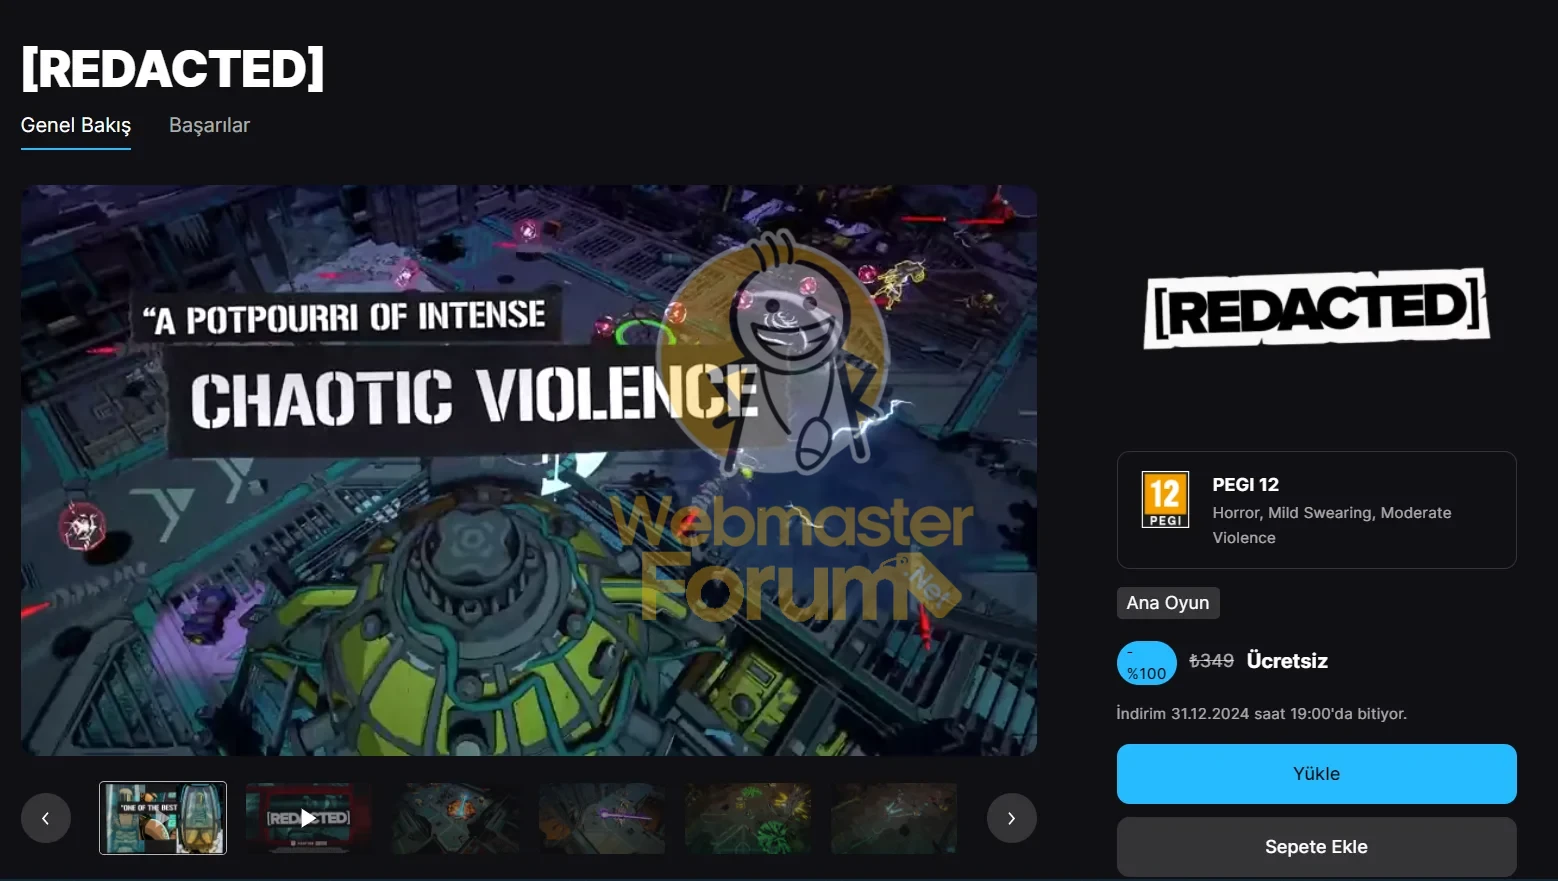
Task: Open the last dark brownish screenshot thumbnail
Action: point(894,818)
